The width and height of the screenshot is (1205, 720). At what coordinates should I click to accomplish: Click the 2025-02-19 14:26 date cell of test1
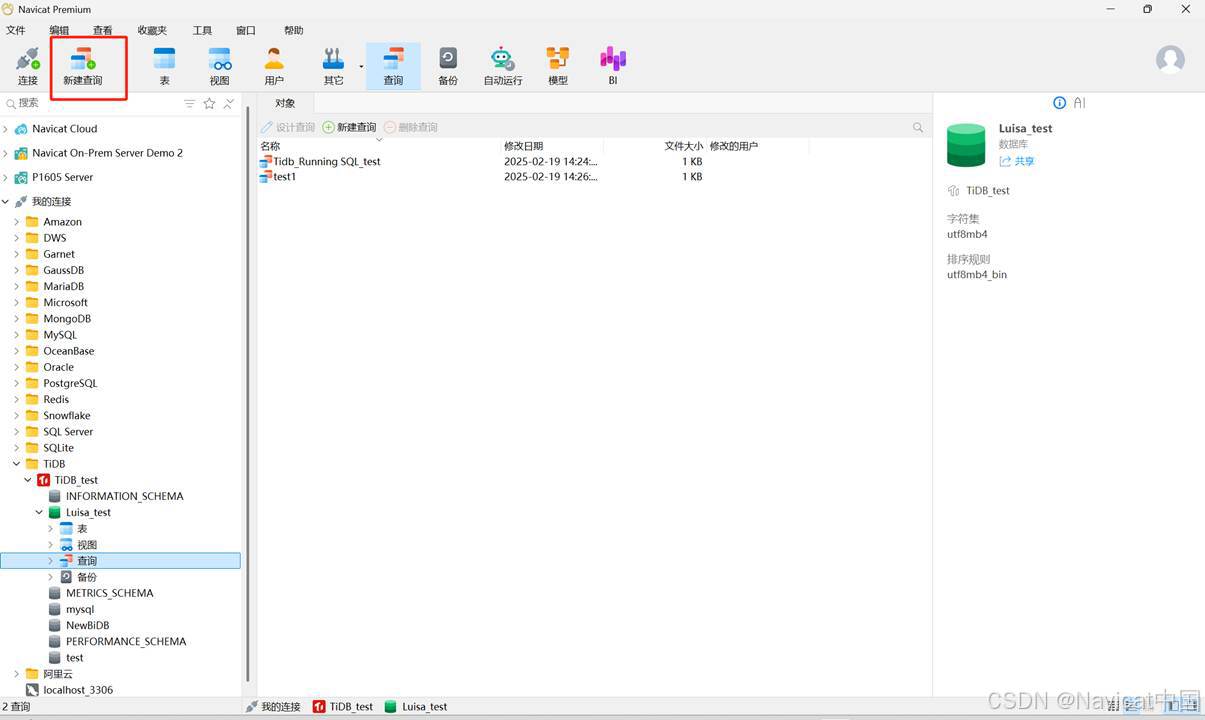(x=551, y=177)
